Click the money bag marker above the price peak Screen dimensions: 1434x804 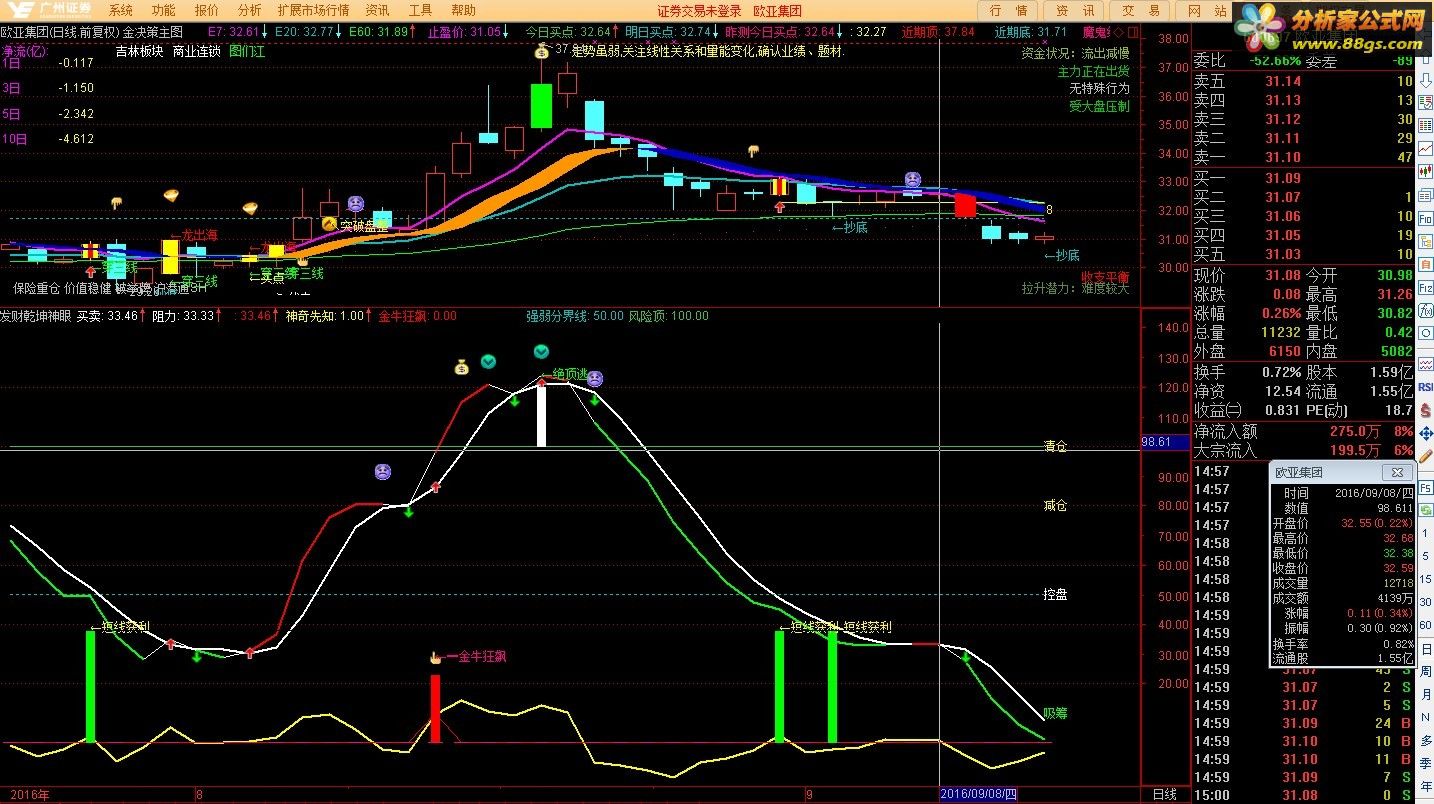[541, 50]
